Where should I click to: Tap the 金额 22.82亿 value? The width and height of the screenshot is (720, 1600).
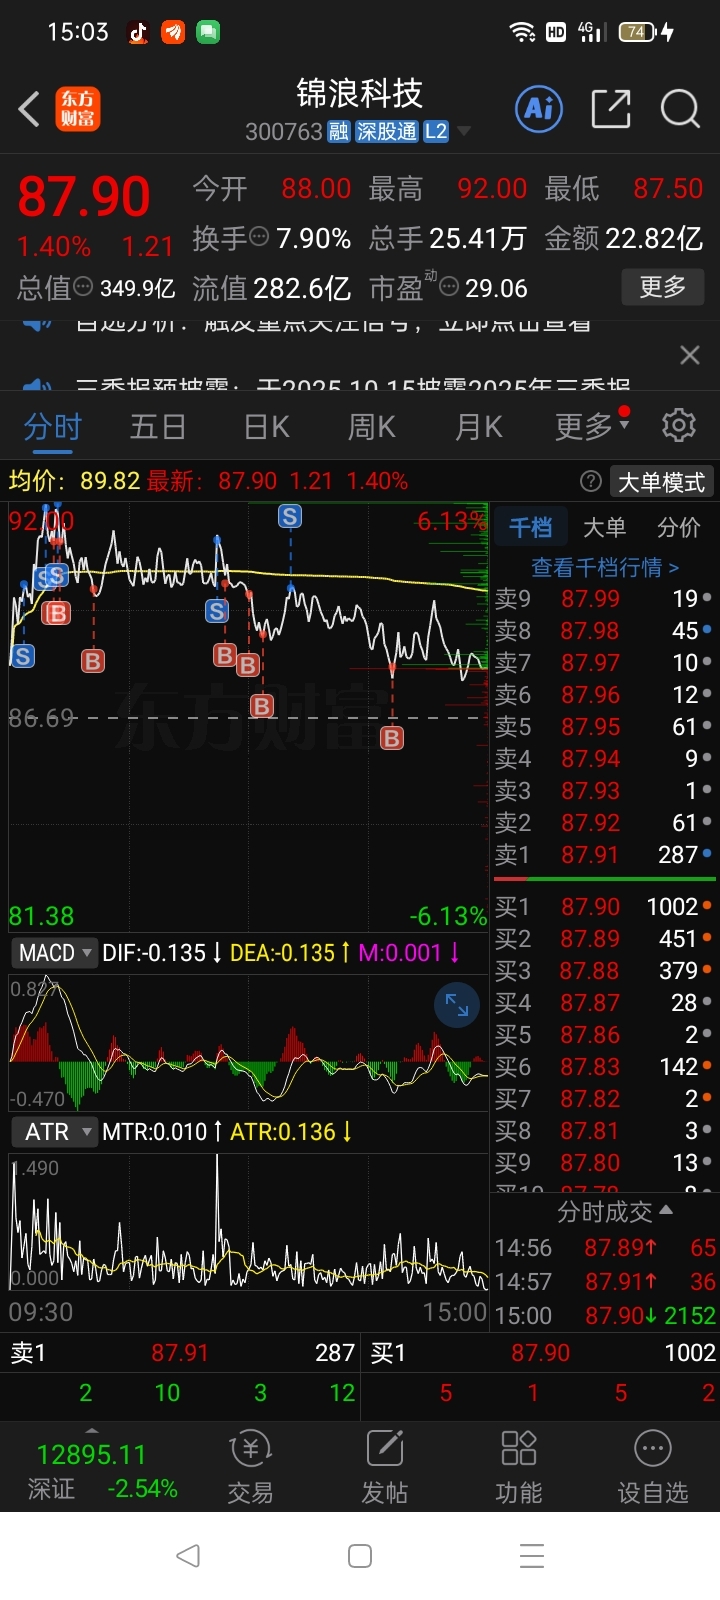654,238
